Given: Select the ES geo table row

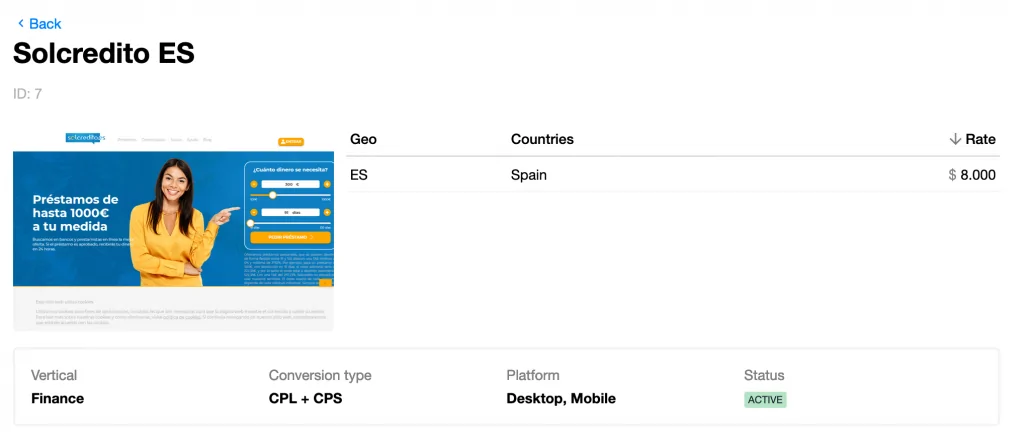Looking at the screenshot, I should coord(672,175).
